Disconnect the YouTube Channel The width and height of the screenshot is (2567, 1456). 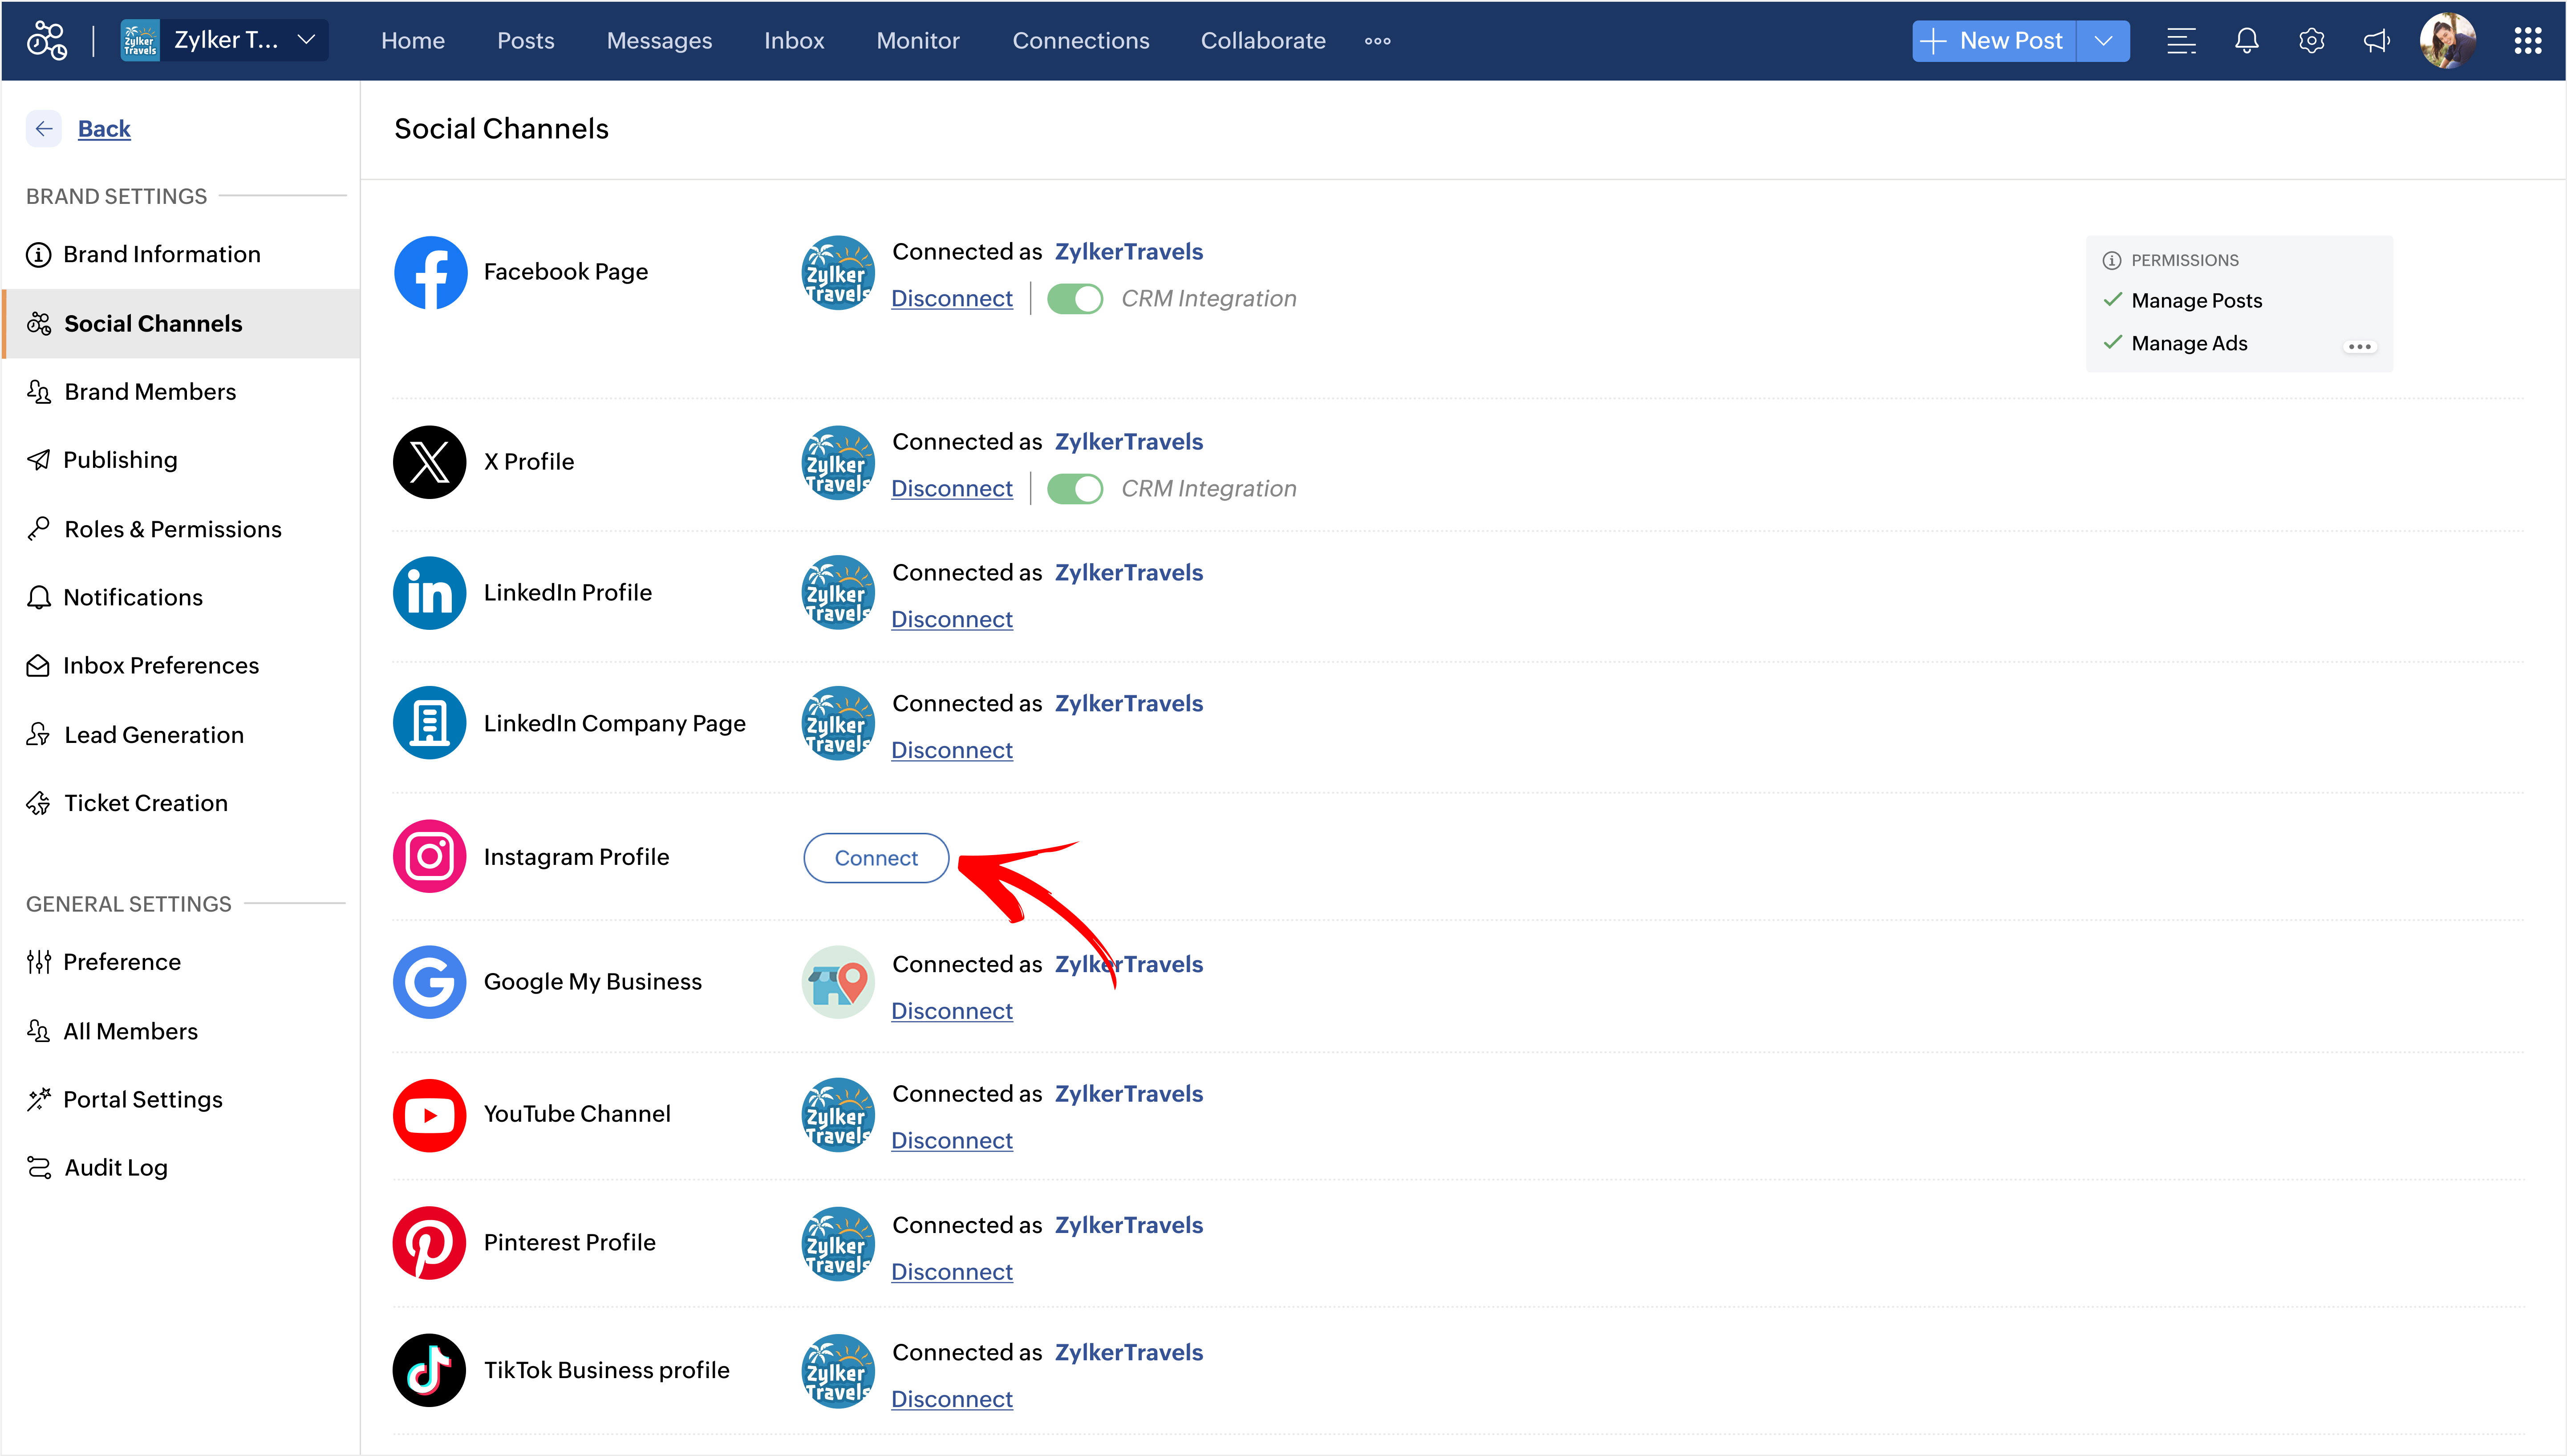[952, 1141]
